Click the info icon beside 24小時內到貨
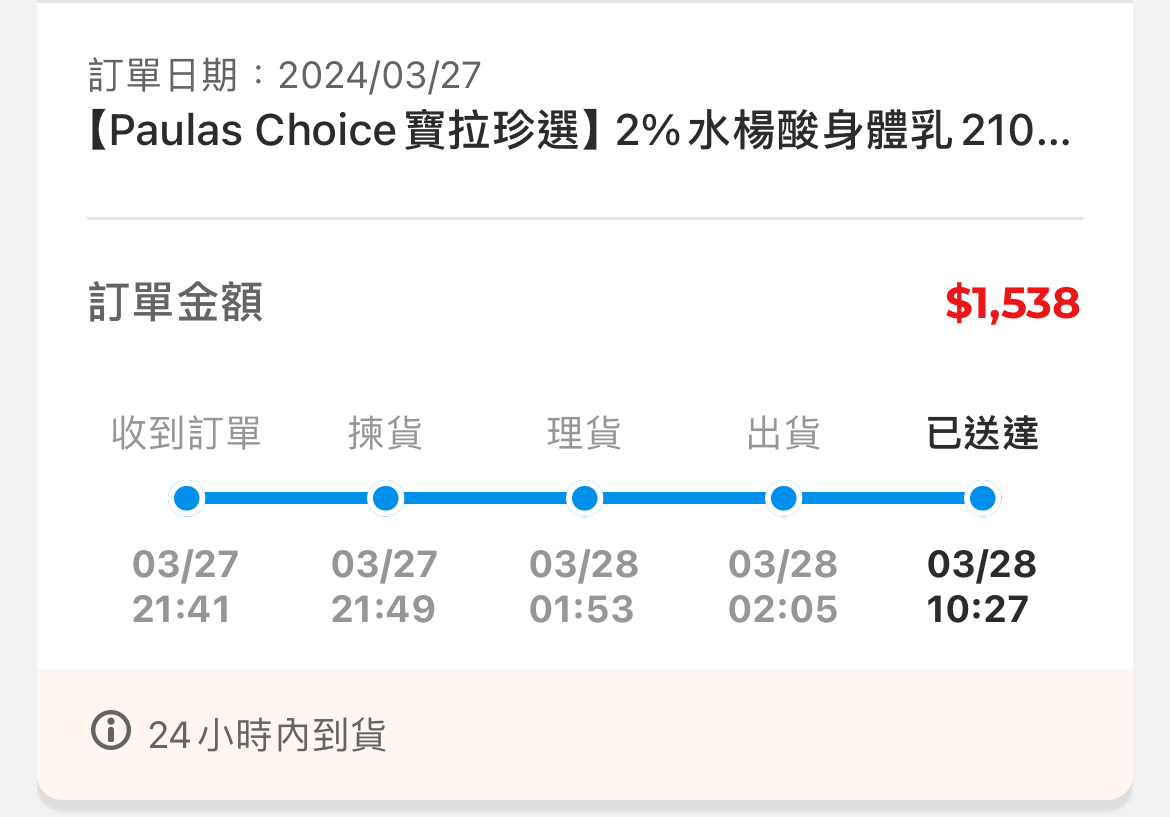This screenshot has width=1170, height=817. (x=111, y=731)
